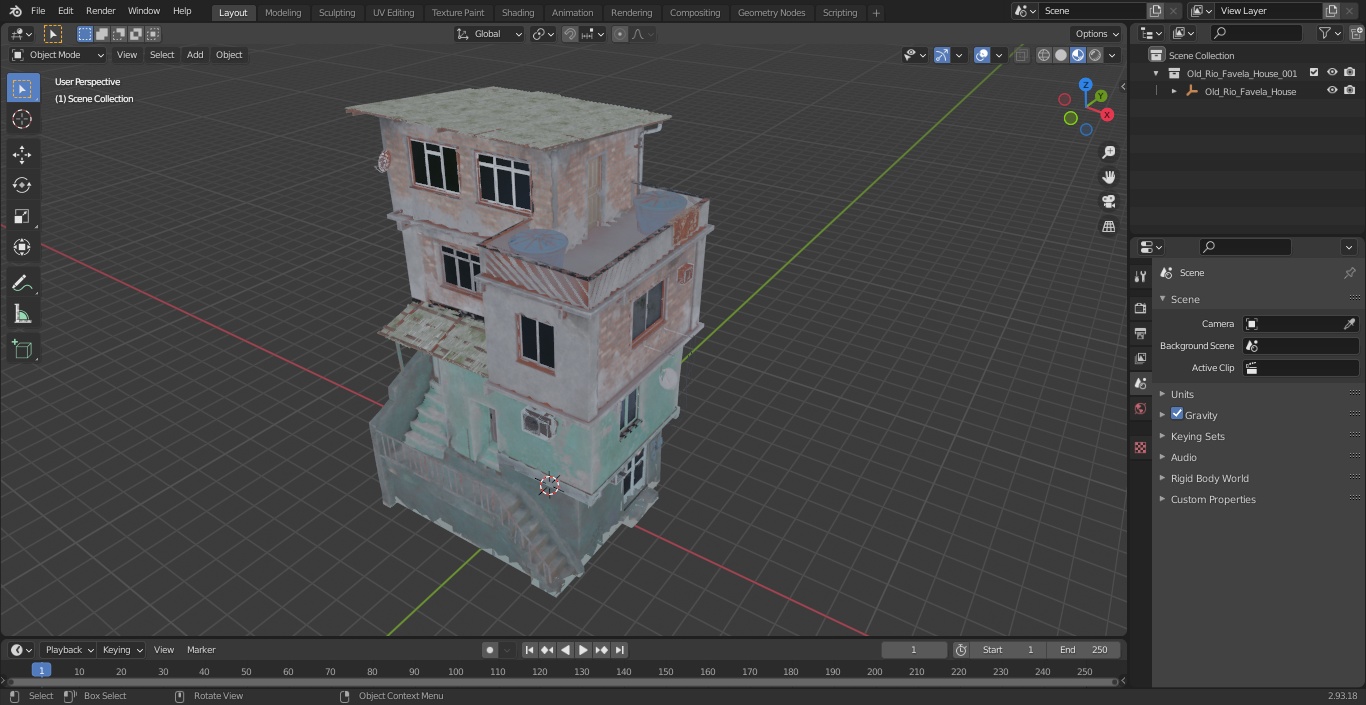The height and width of the screenshot is (705, 1366).
Task: Disable Old_Rio_Favela_House in renders
Action: [x=1350, y=90]
